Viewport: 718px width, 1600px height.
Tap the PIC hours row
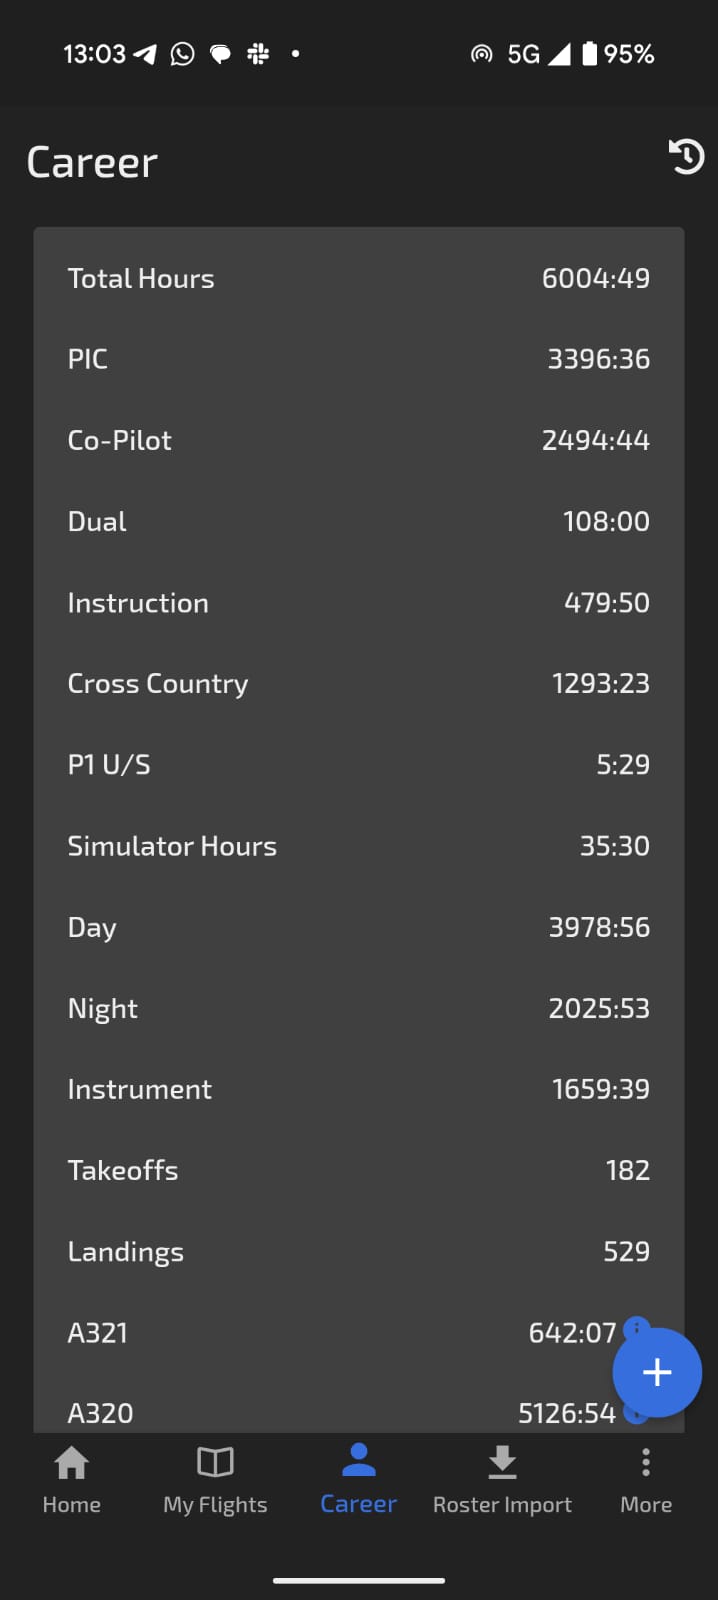click(x=358, y=359)
